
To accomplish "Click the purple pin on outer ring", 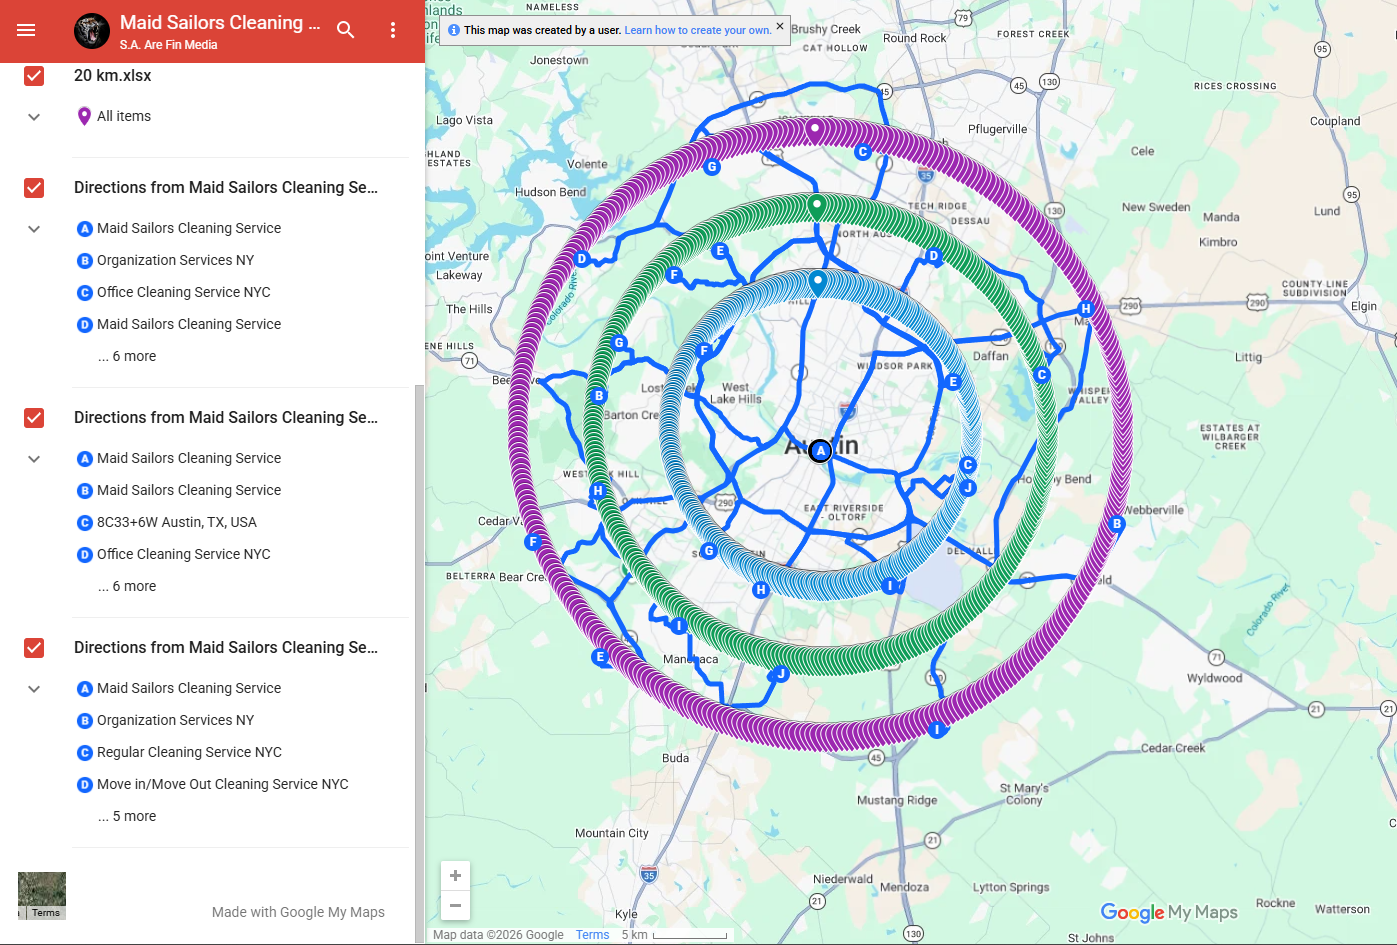I will [815, 130].
